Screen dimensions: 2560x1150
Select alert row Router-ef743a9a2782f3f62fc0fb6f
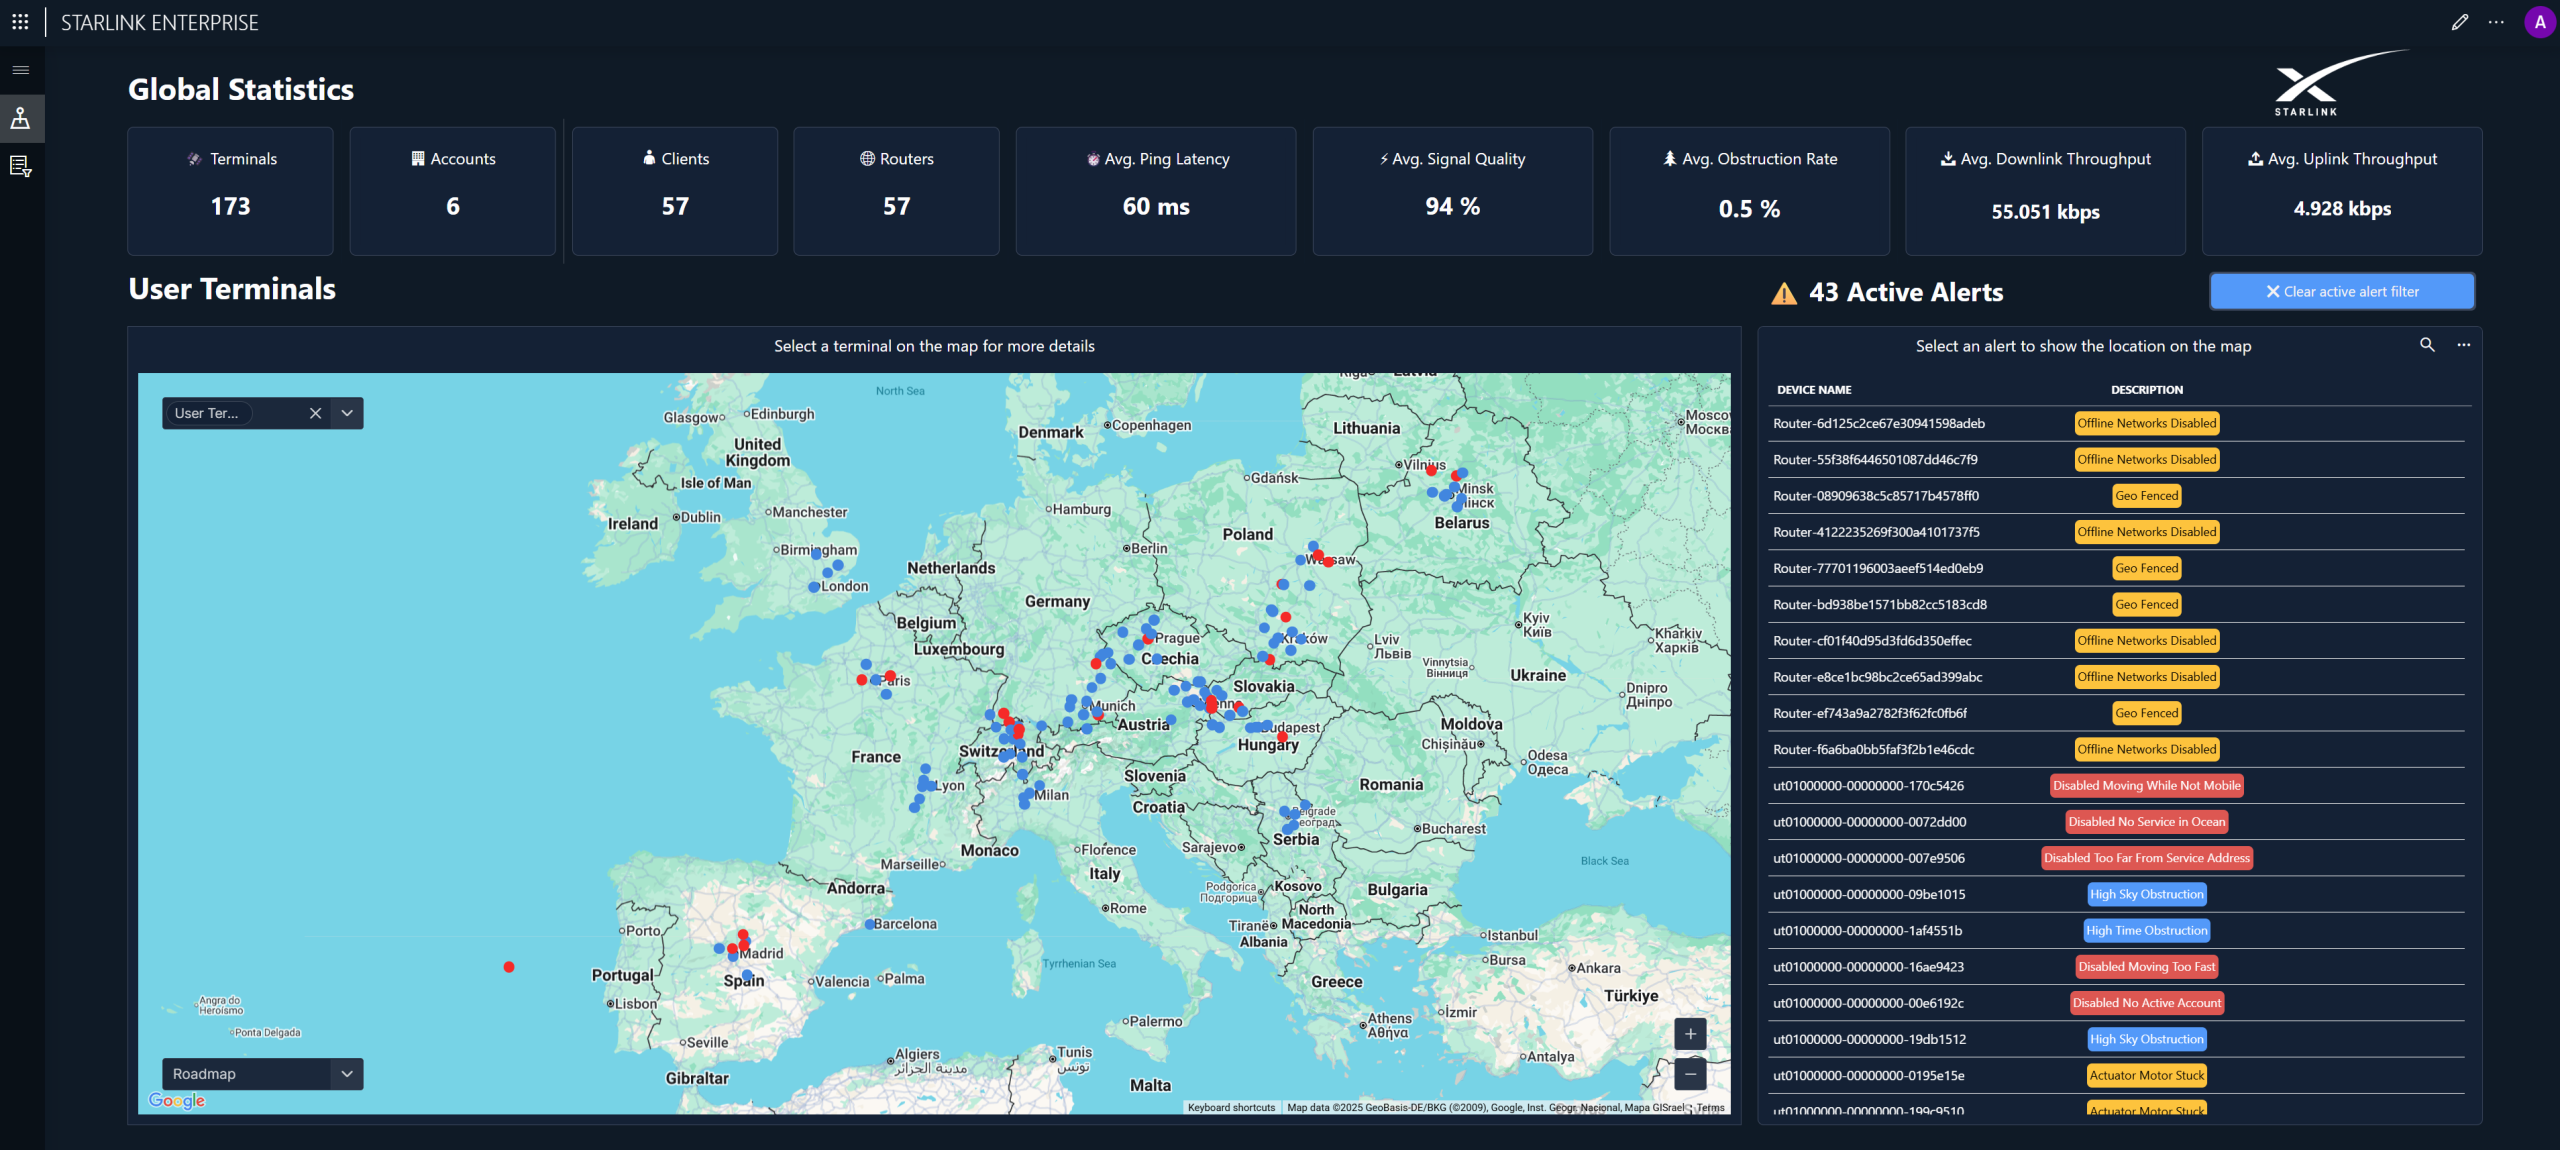[2118, 714]
